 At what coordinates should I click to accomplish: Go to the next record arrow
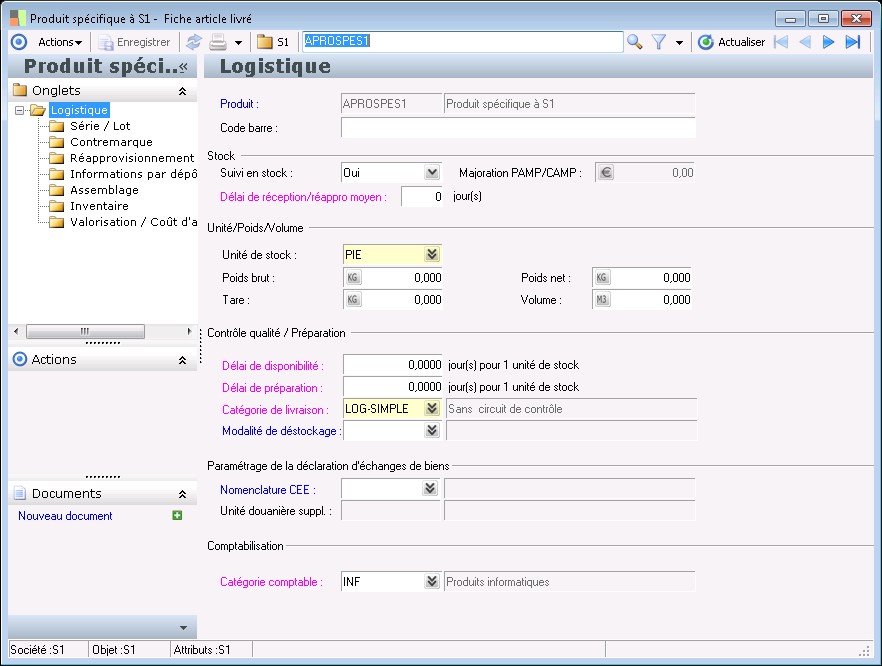point(828,42)
